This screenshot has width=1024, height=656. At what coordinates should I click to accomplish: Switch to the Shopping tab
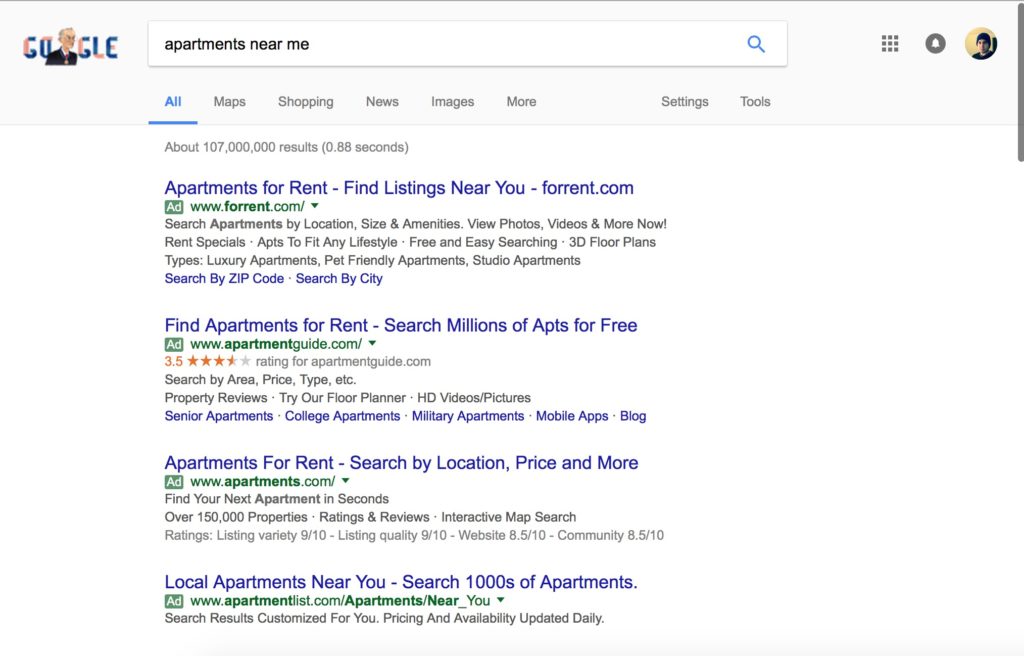306,101
